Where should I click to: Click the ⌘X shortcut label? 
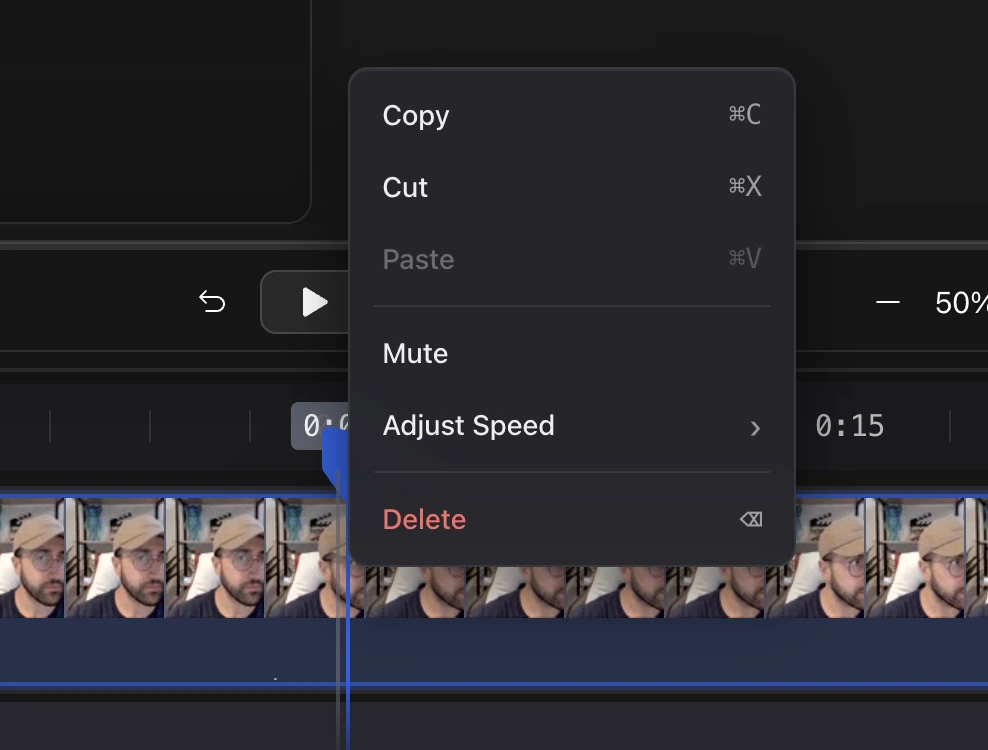(745, 186)
